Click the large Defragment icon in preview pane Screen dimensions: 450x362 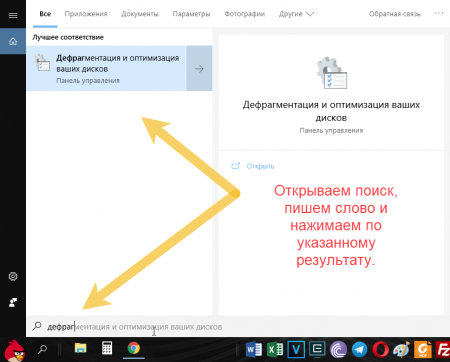(331, 73)
